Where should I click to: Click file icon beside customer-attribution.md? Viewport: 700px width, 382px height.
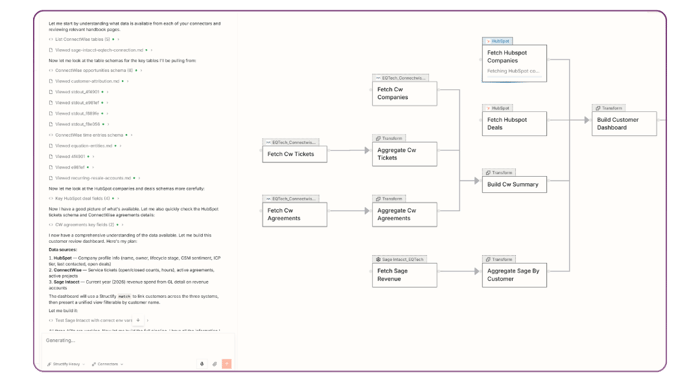point(51,81)
